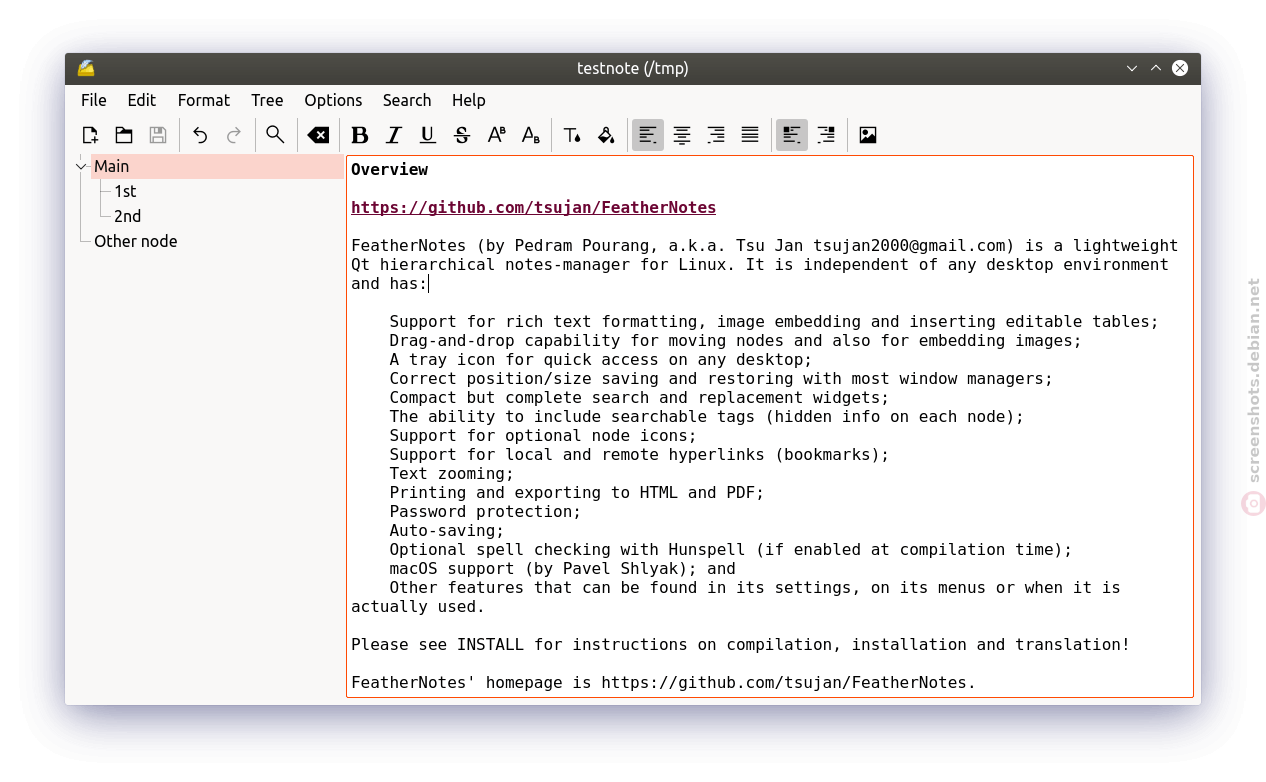Select the 1st child node
Viewport: 1266px width, 782px height.
tap(125, 191)
